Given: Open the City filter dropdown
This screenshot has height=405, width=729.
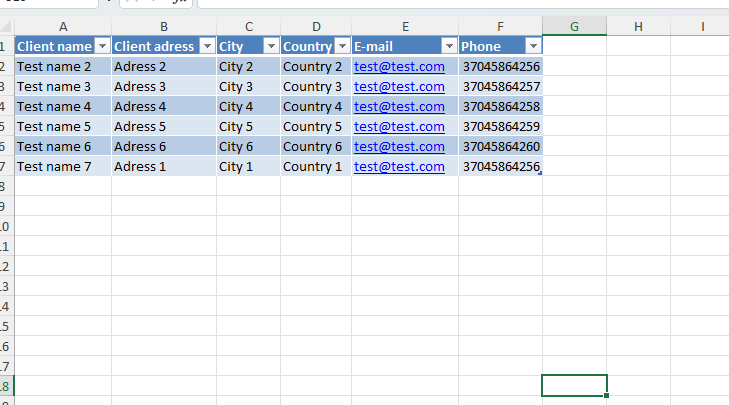Looking at the screenshot, I should pos(271,46).
